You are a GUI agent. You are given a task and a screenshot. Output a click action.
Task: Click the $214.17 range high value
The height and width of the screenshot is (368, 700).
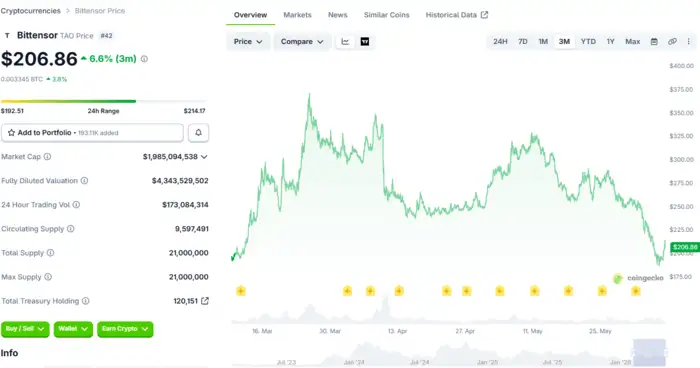(x=195, y=111)
